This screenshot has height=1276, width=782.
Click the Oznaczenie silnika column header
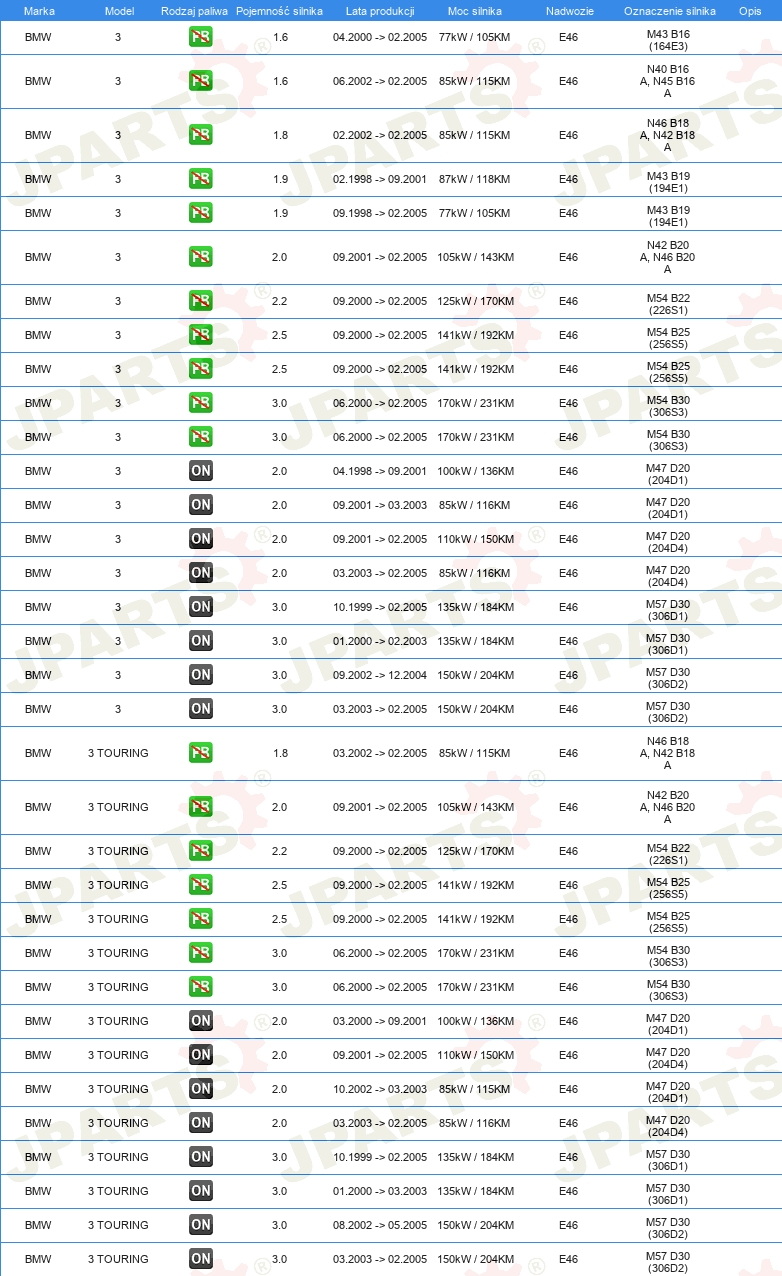669,11
